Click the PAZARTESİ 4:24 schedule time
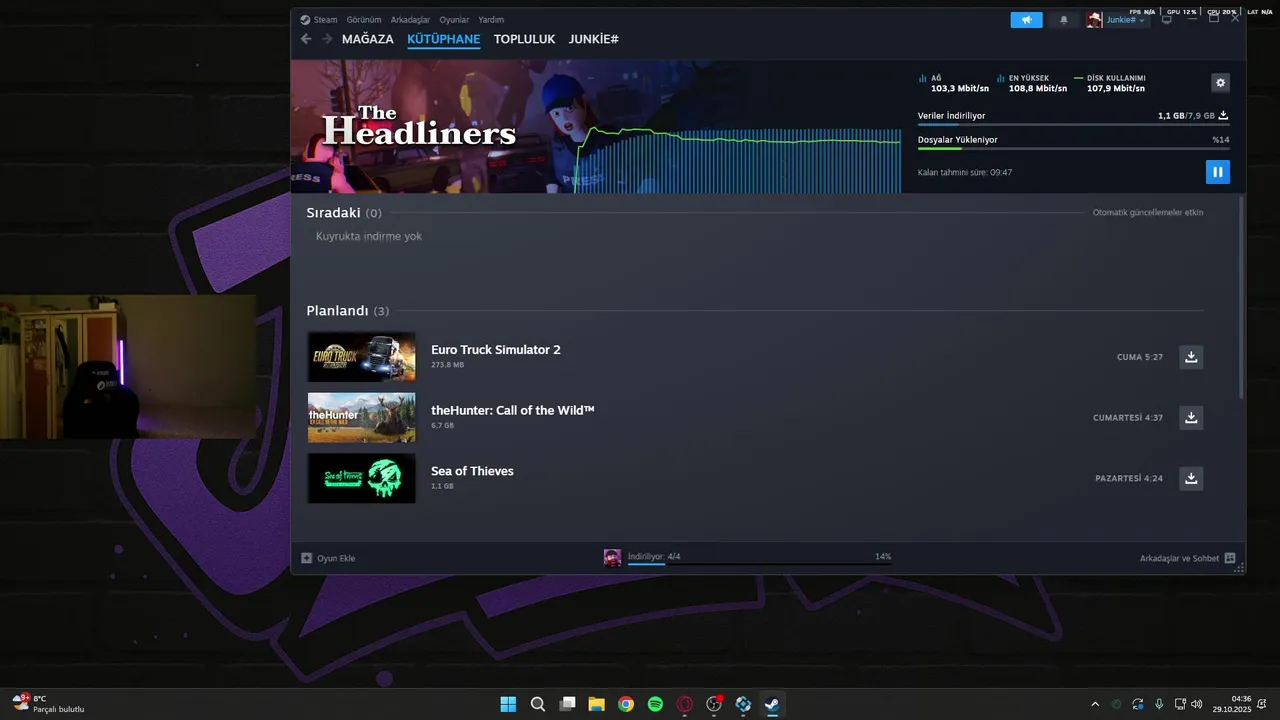Image resolution: width=1280 pixels, height=720 pixels. tap(1129, 479)
